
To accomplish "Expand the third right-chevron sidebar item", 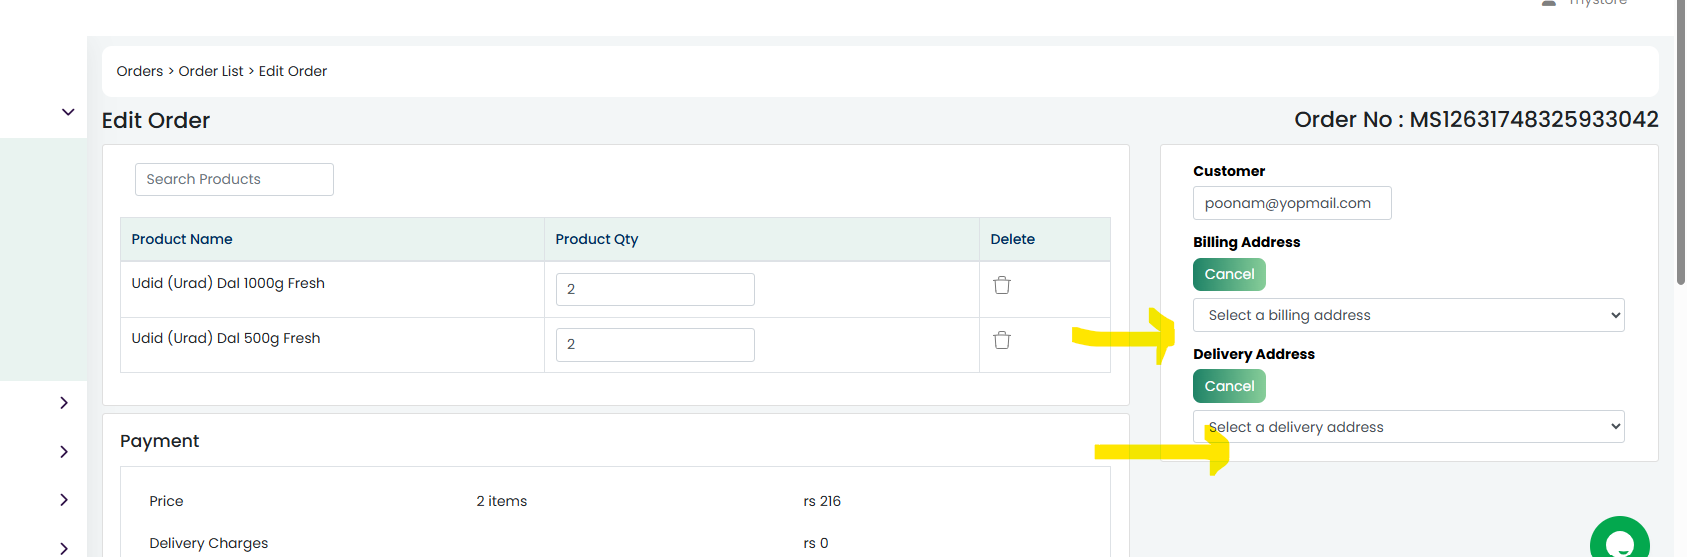I will click(64, 500).
